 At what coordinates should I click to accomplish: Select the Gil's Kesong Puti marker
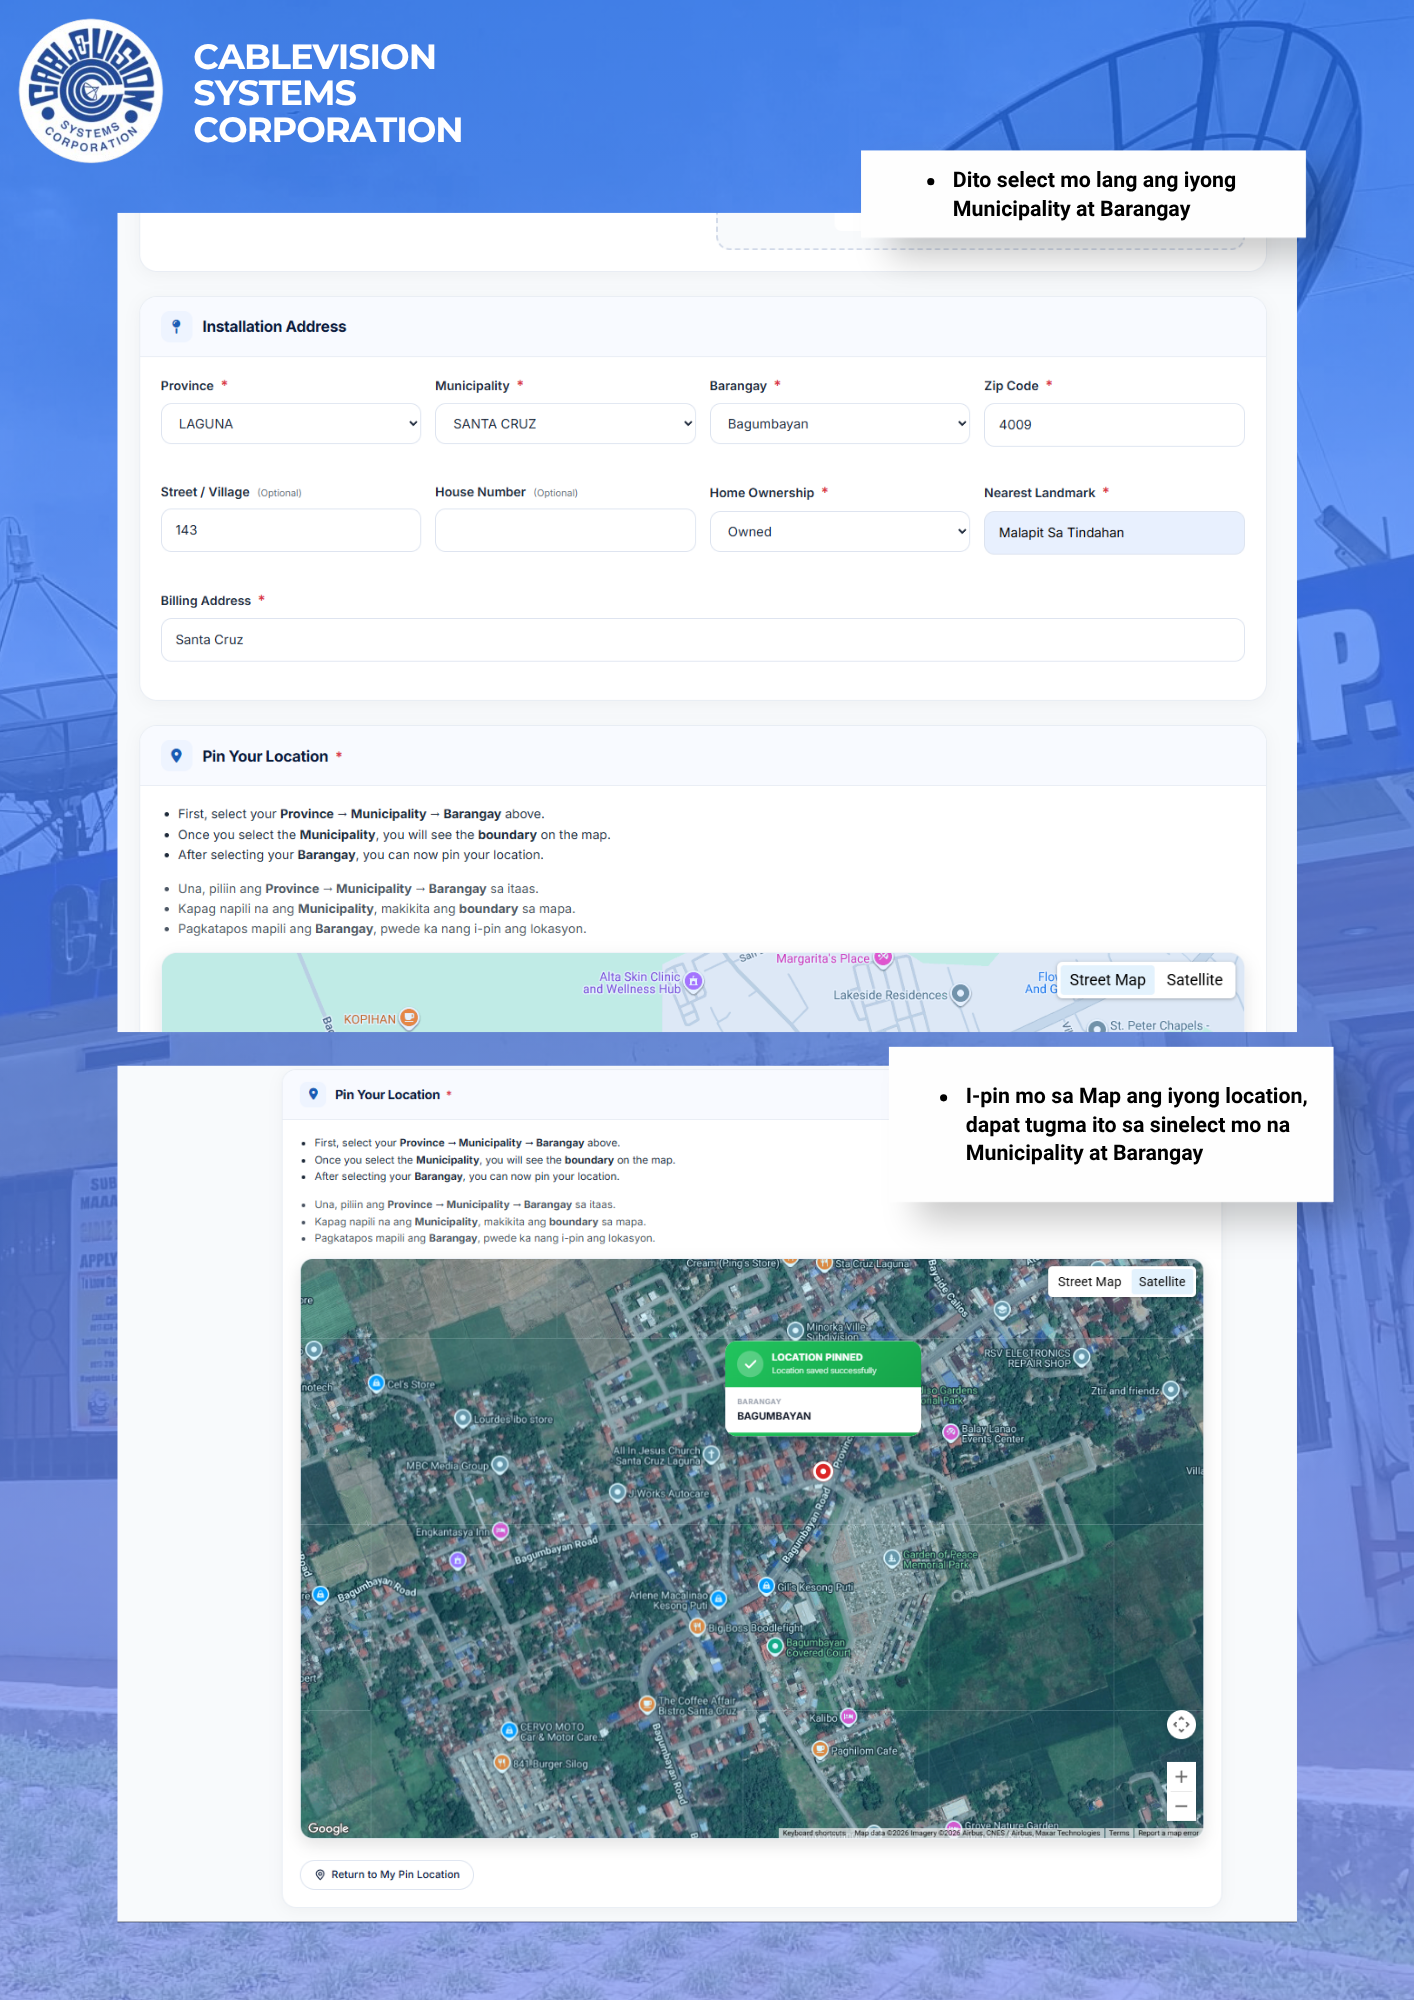click(766, 1586)
